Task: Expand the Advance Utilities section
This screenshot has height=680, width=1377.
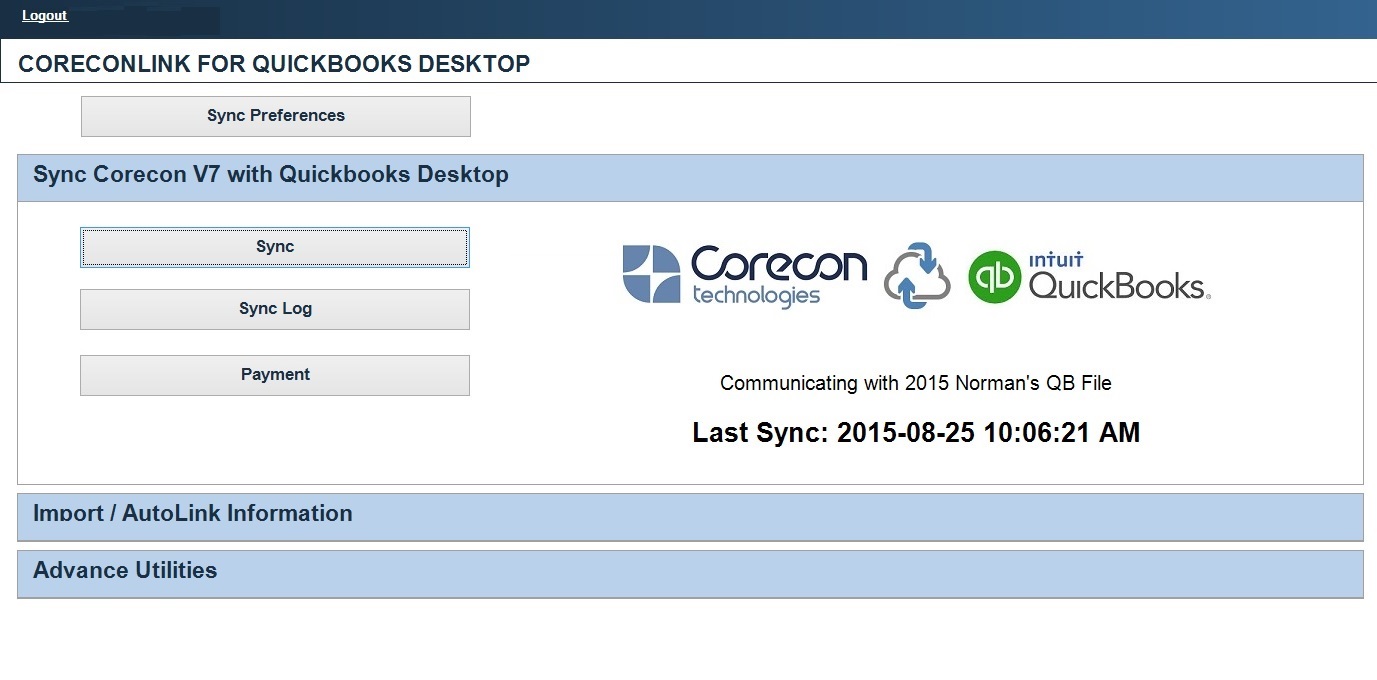Action: coord(690,573)
